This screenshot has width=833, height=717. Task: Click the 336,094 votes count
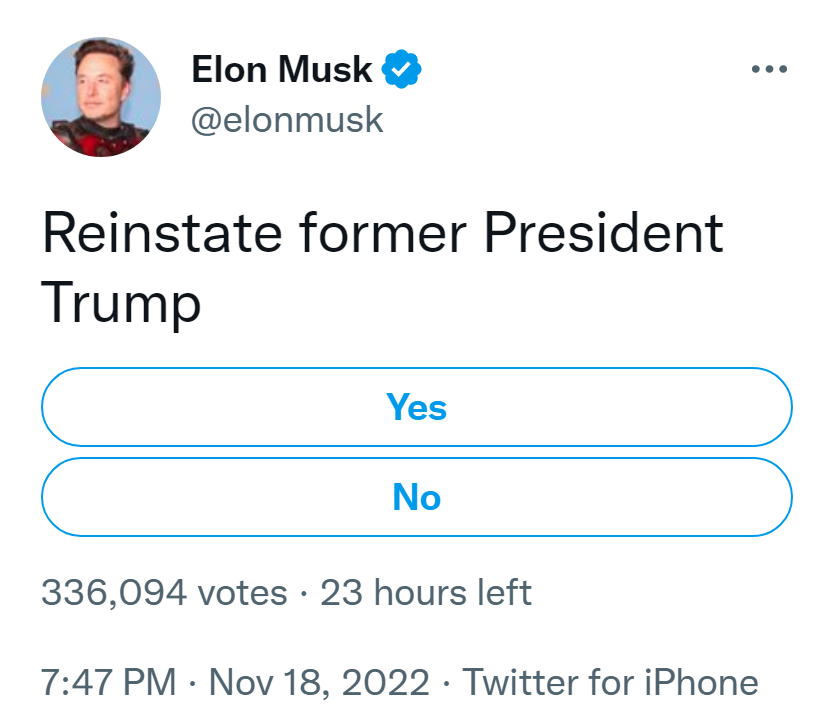(x=164, y=592)
